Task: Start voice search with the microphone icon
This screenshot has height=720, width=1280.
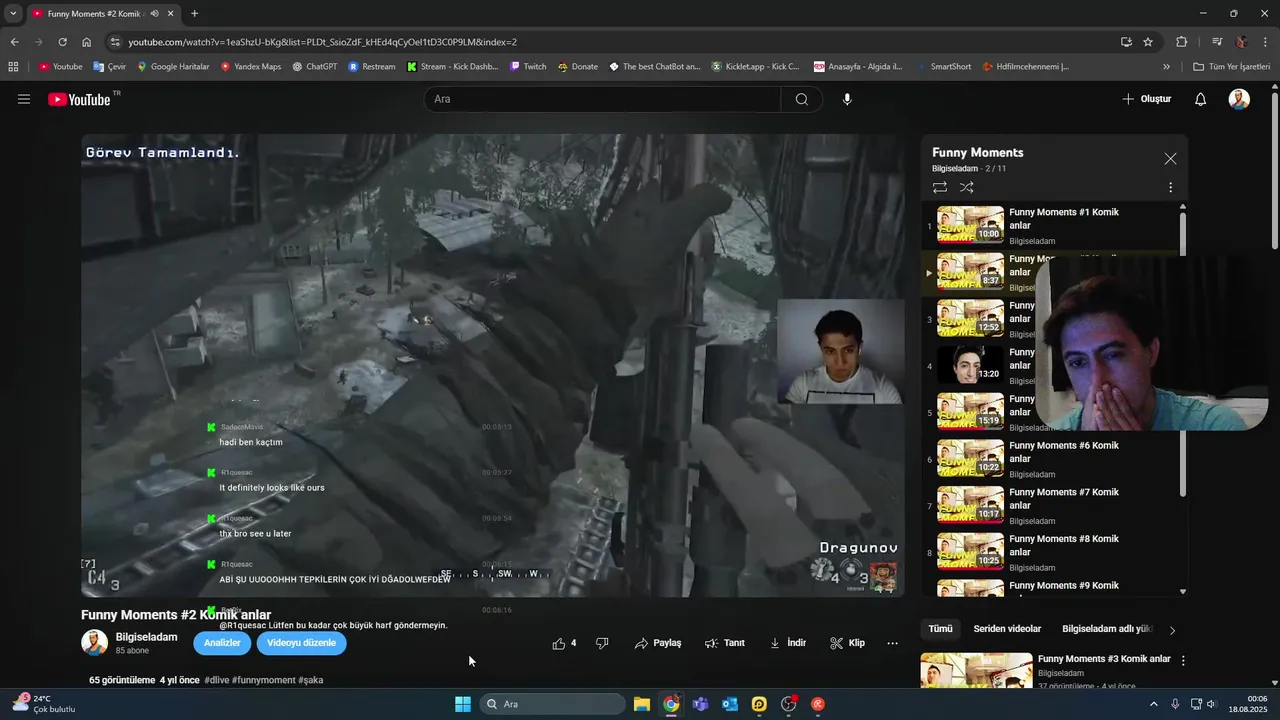Action: tap(847, 99)
